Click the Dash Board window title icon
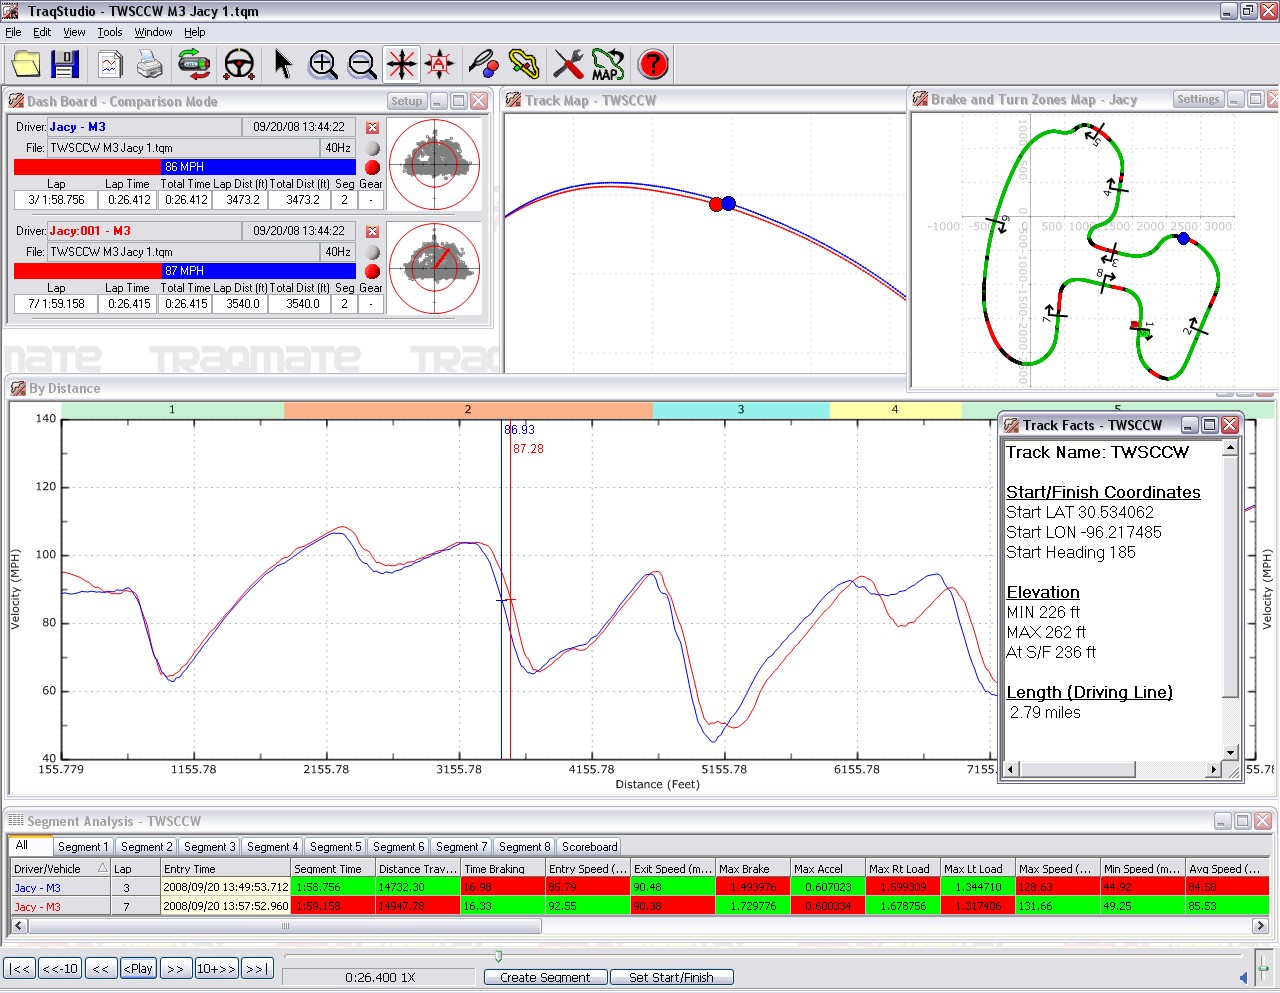The width and height of the screenshot is (1280, 993). 16,101
